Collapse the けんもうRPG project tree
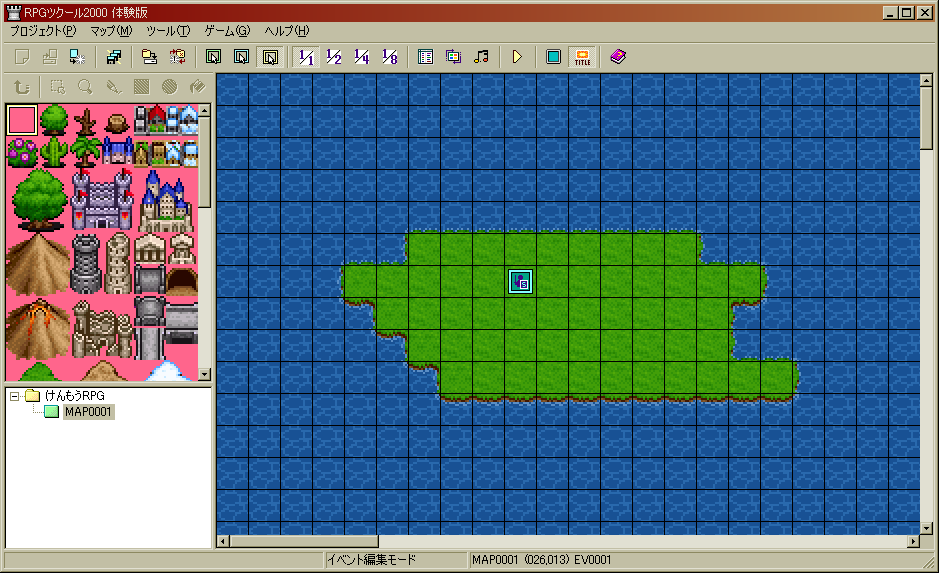 pos(15,396)
